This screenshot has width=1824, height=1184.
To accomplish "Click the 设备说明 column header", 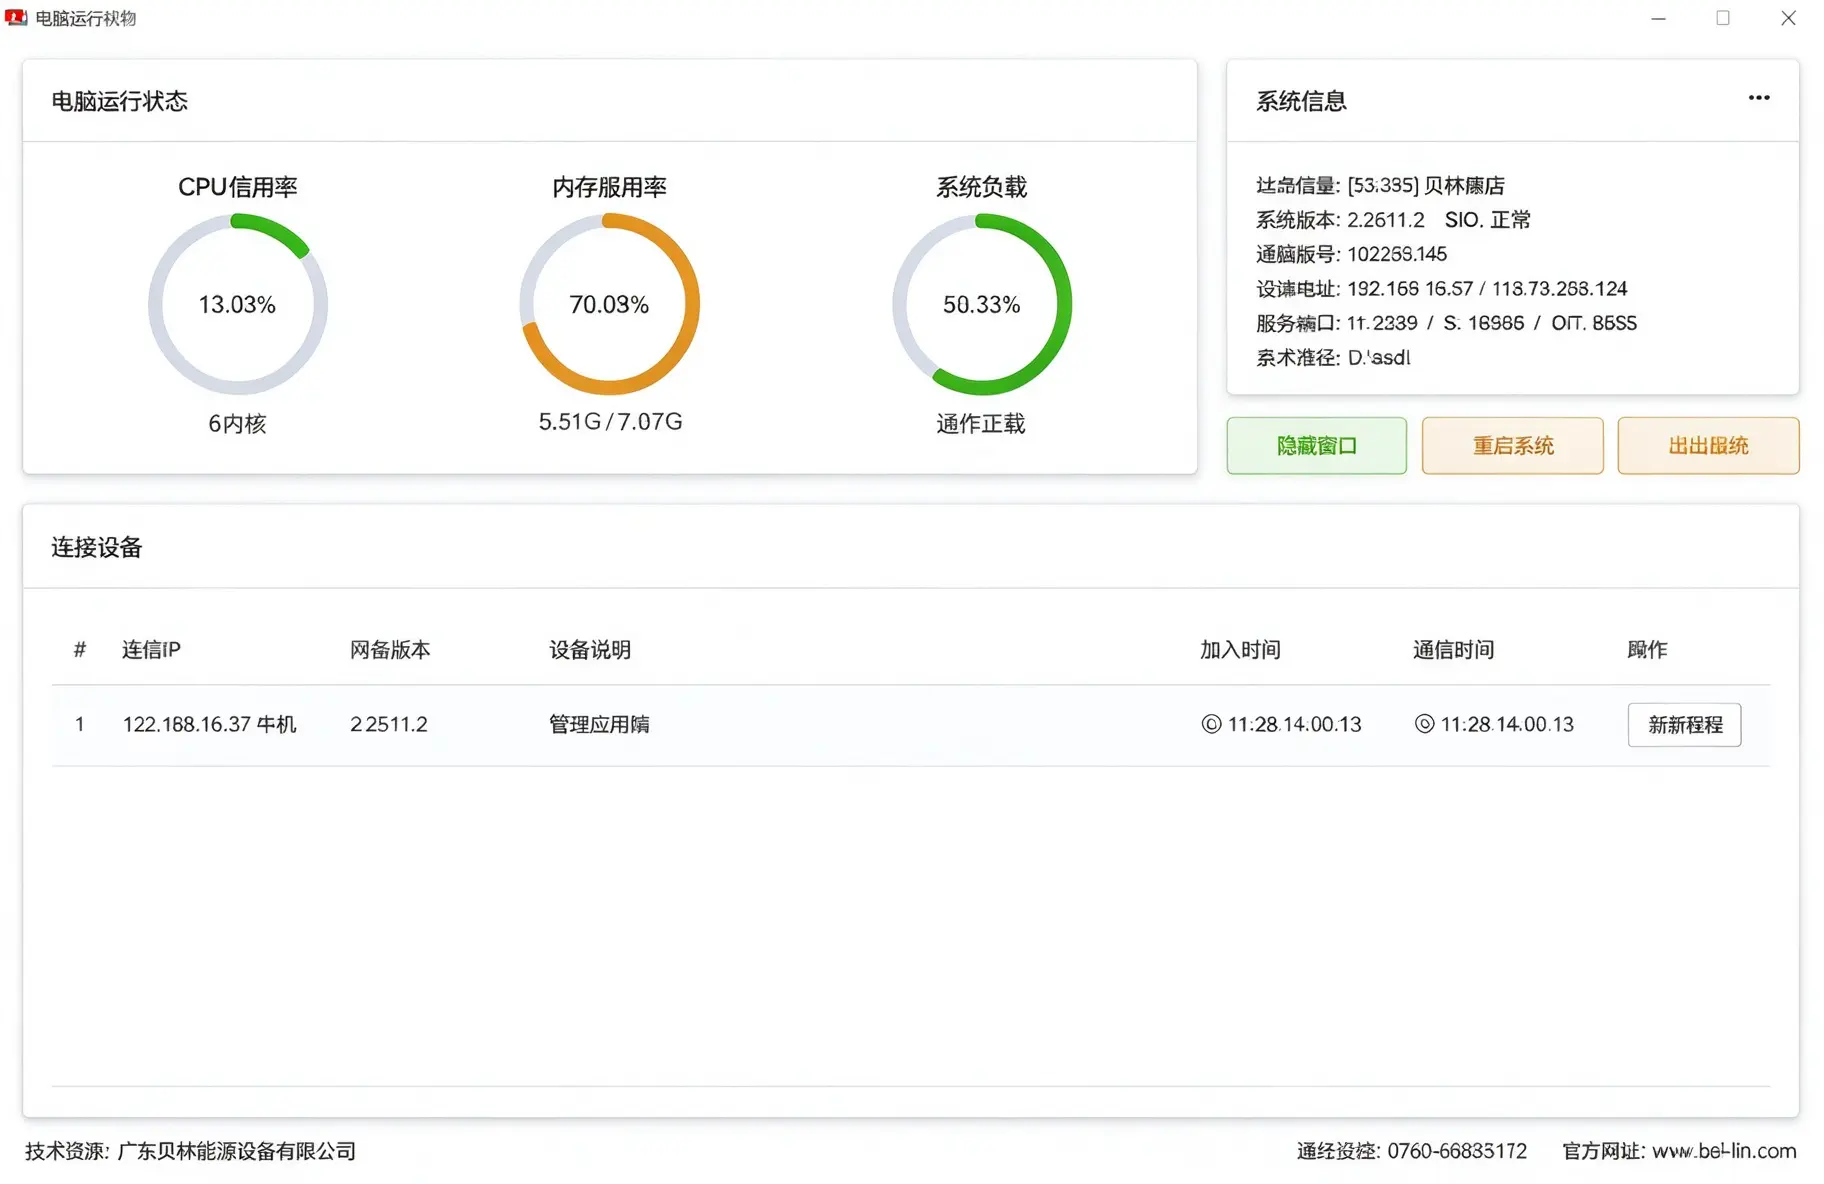I will 590,650.
